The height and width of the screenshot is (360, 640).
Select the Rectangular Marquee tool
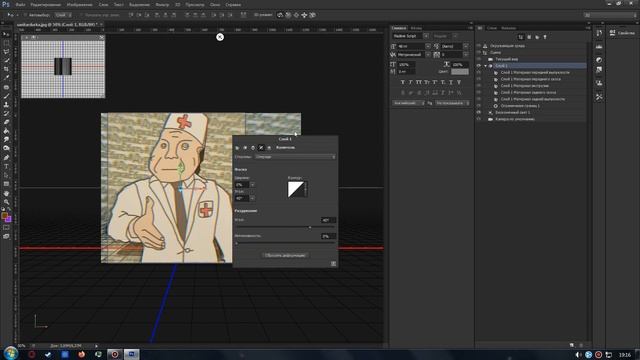point(6,43)
